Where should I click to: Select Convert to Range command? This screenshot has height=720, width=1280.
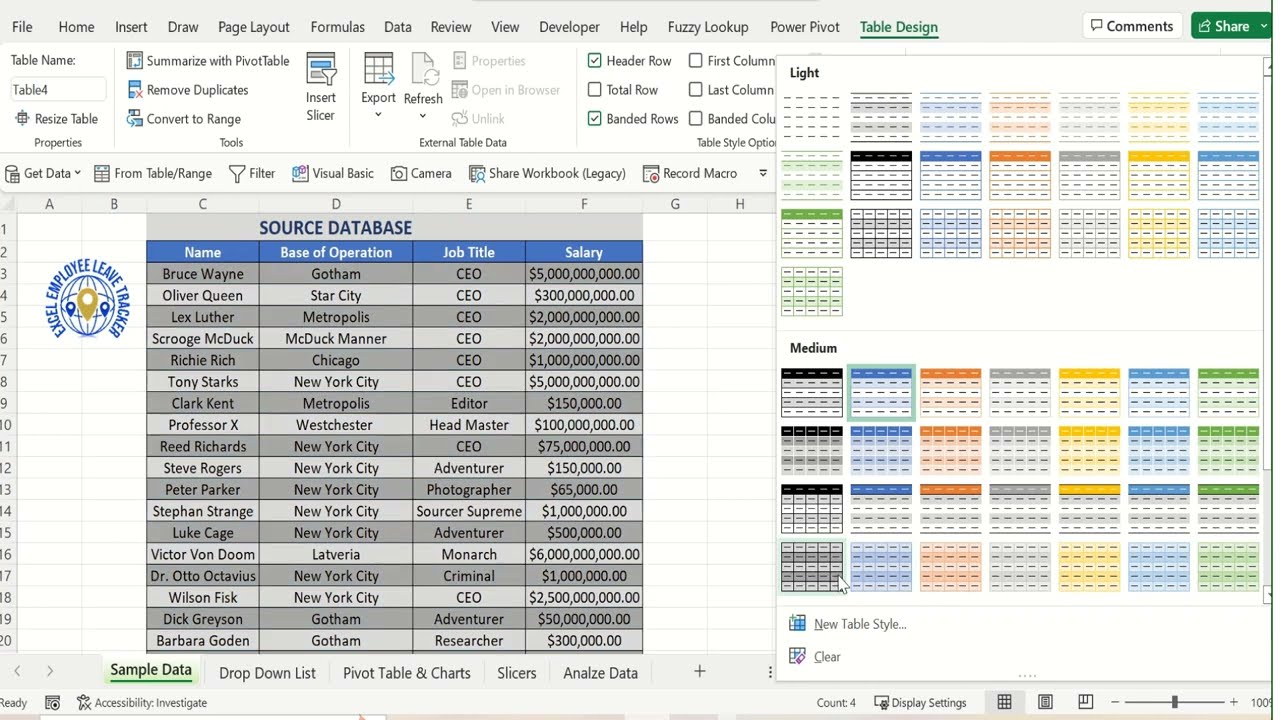[x=184, y=119]
